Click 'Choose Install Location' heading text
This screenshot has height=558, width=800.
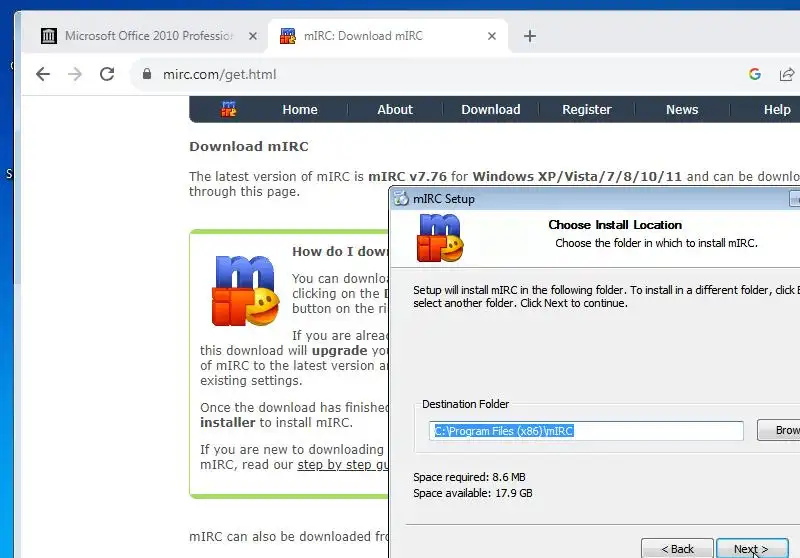tap(615, 225)
